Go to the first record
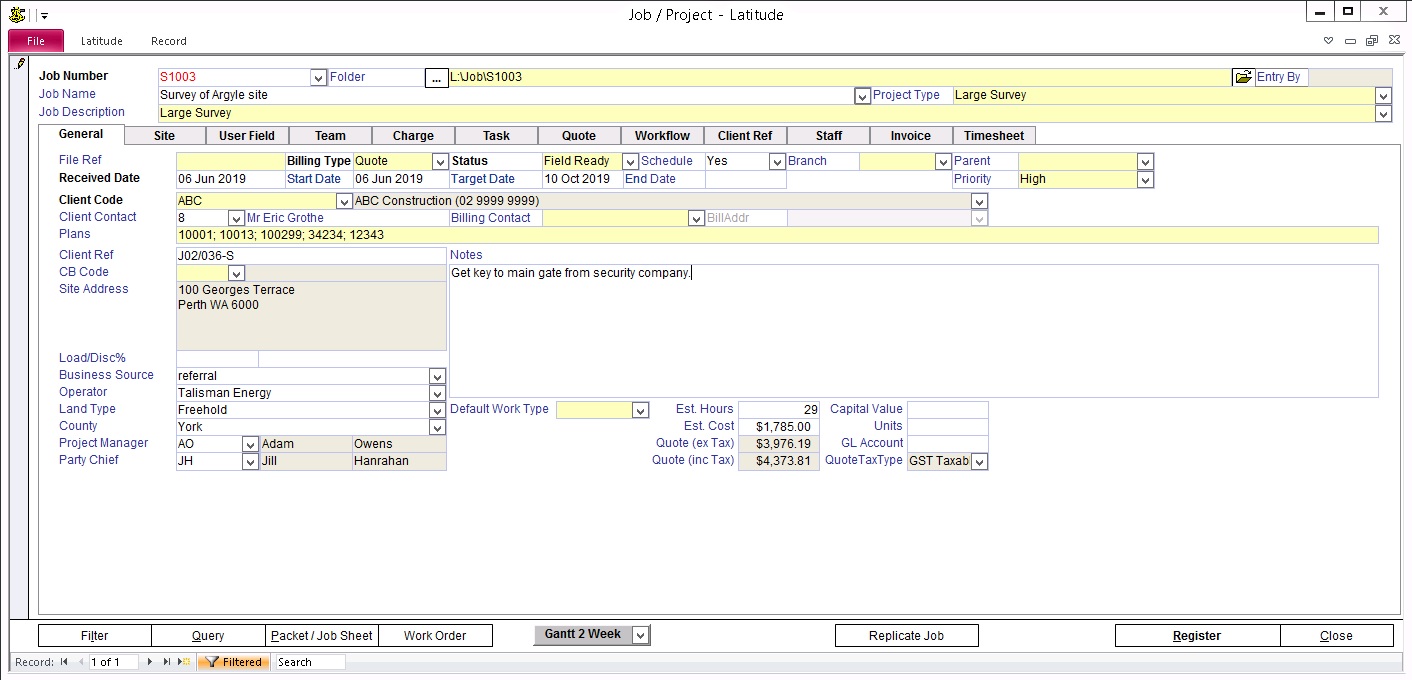1412x680 pixels. click(64, 662)
